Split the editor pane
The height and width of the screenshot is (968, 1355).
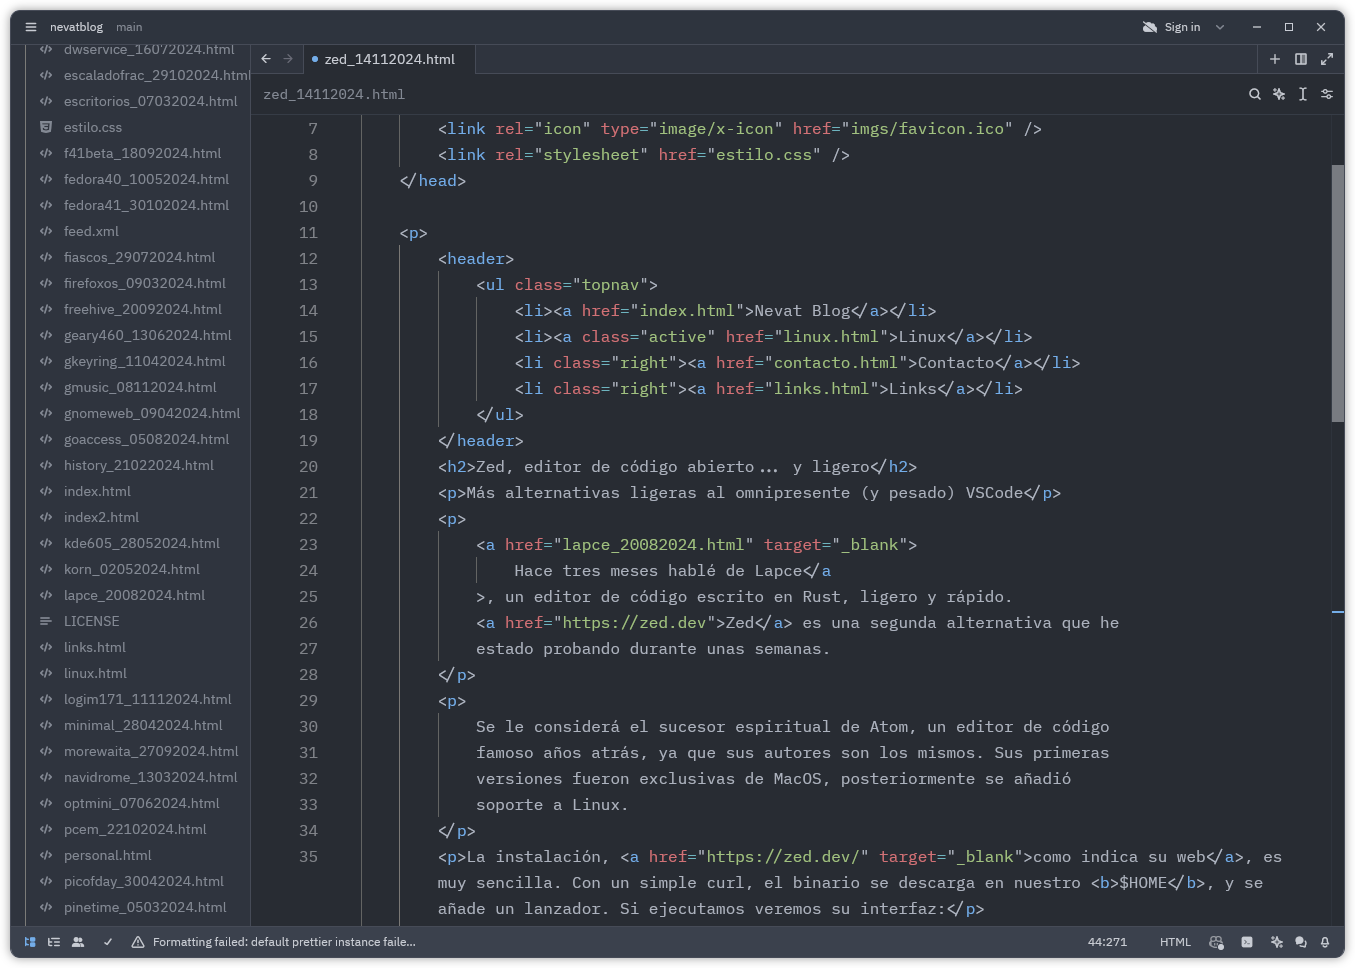click(1301, 59)
